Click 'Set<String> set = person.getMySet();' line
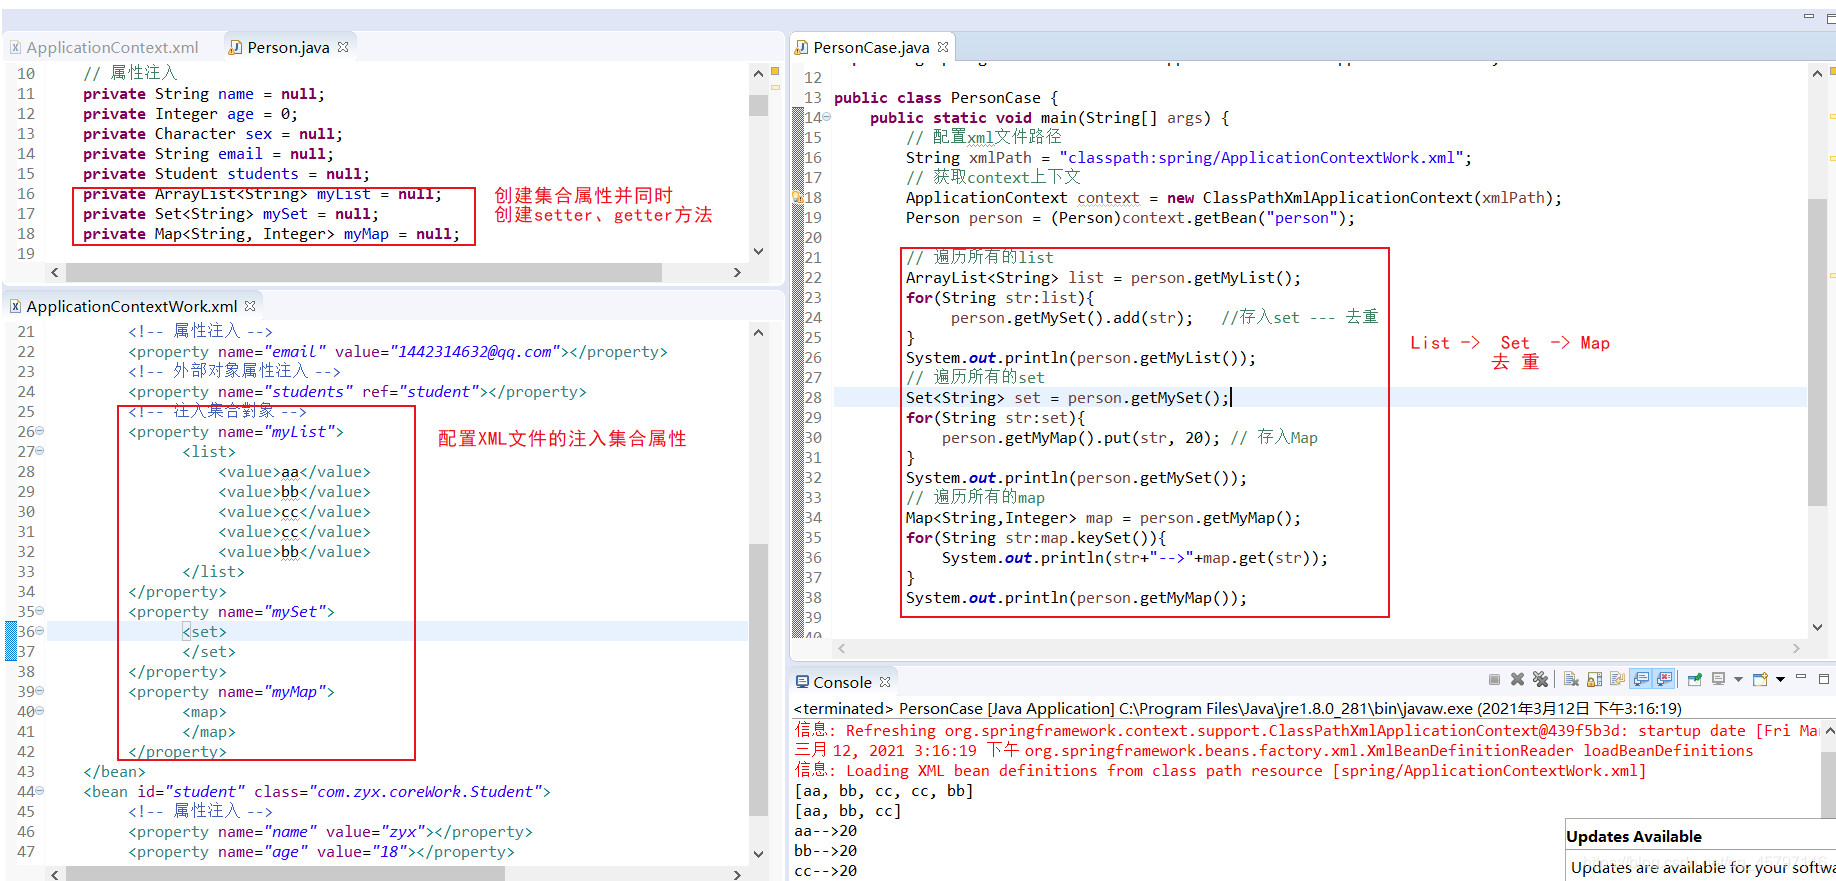1836x881 pixels. pos(1067,398)
